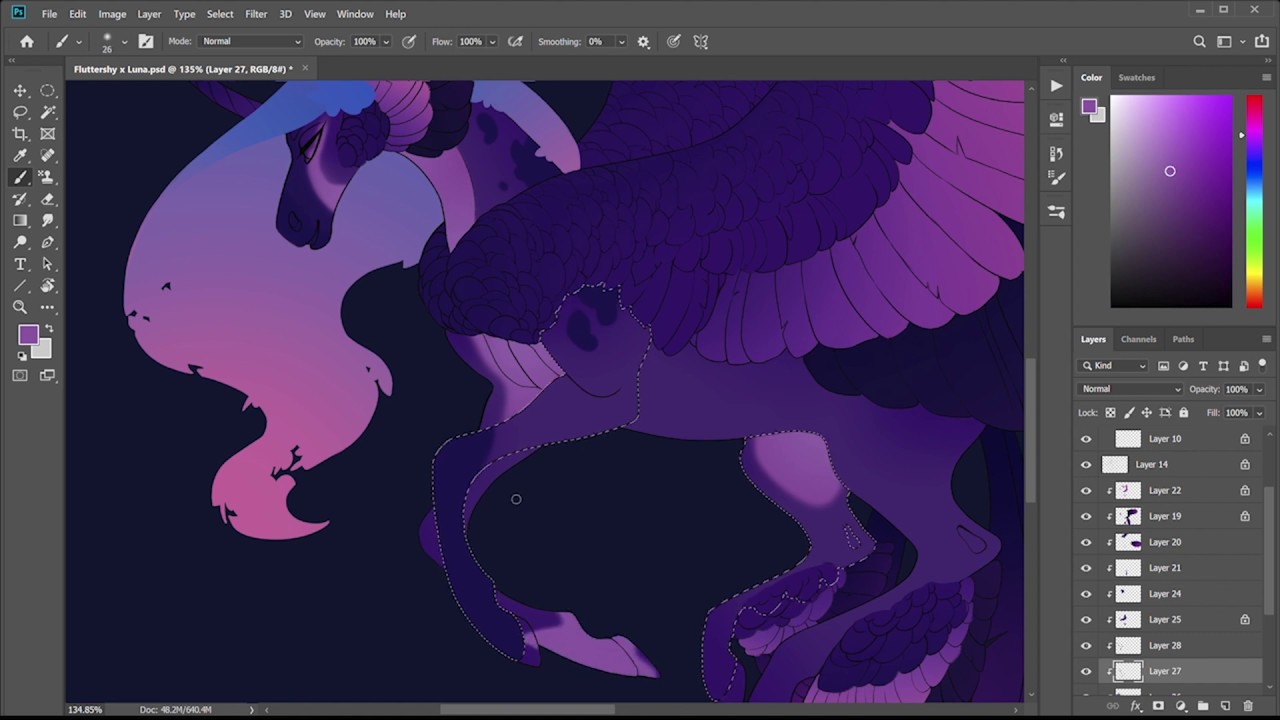Select the Dodge tool
This screenshot has width=1280, height=720.
[x=20, y=243]
